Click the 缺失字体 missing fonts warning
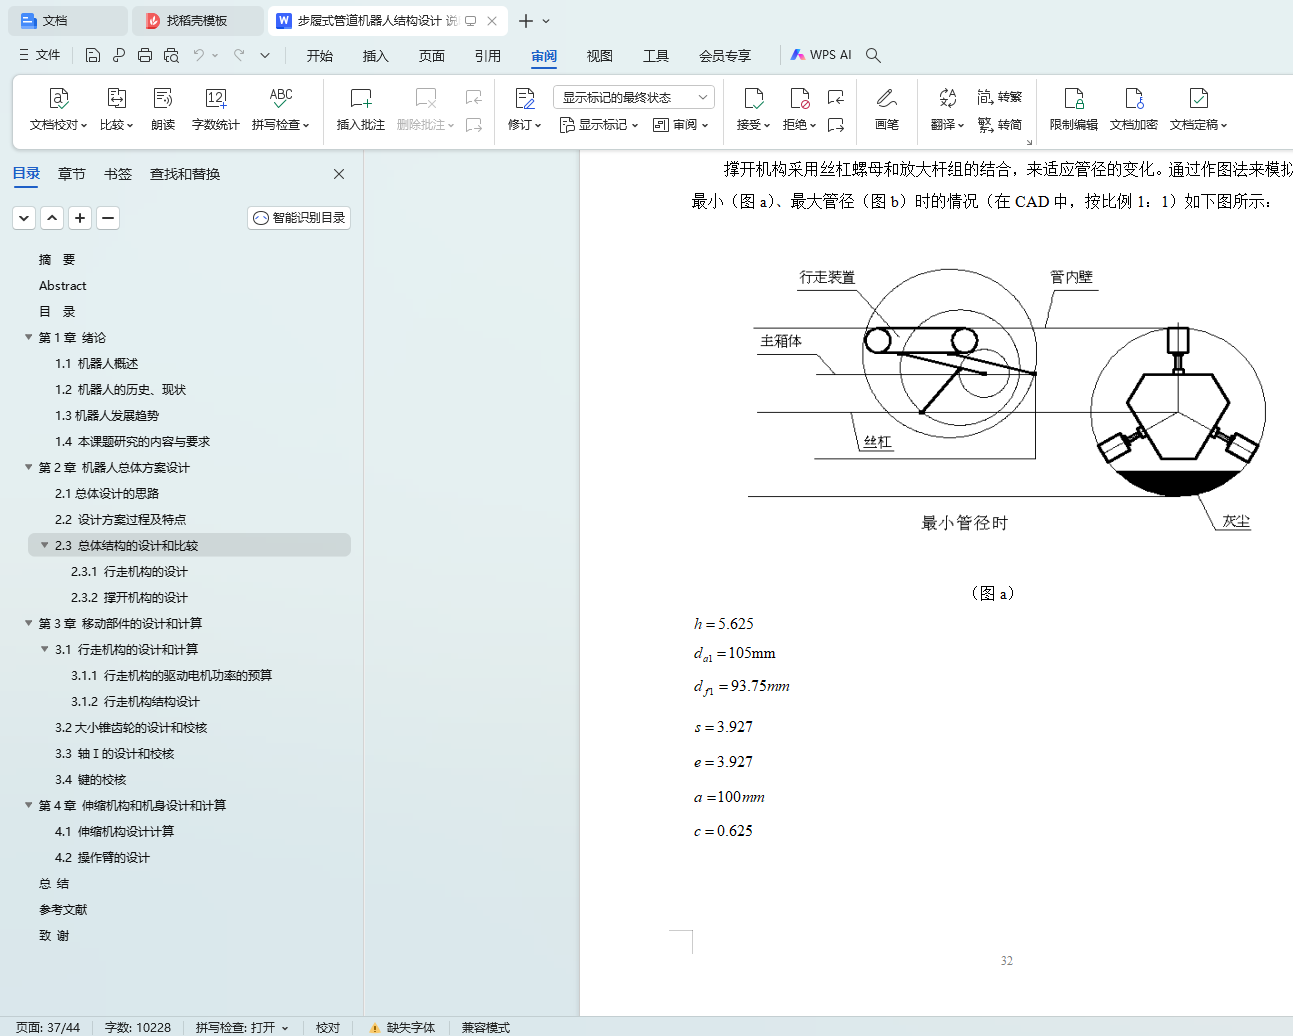This screenshot has width=1293, height=1036. point(402,1027)
